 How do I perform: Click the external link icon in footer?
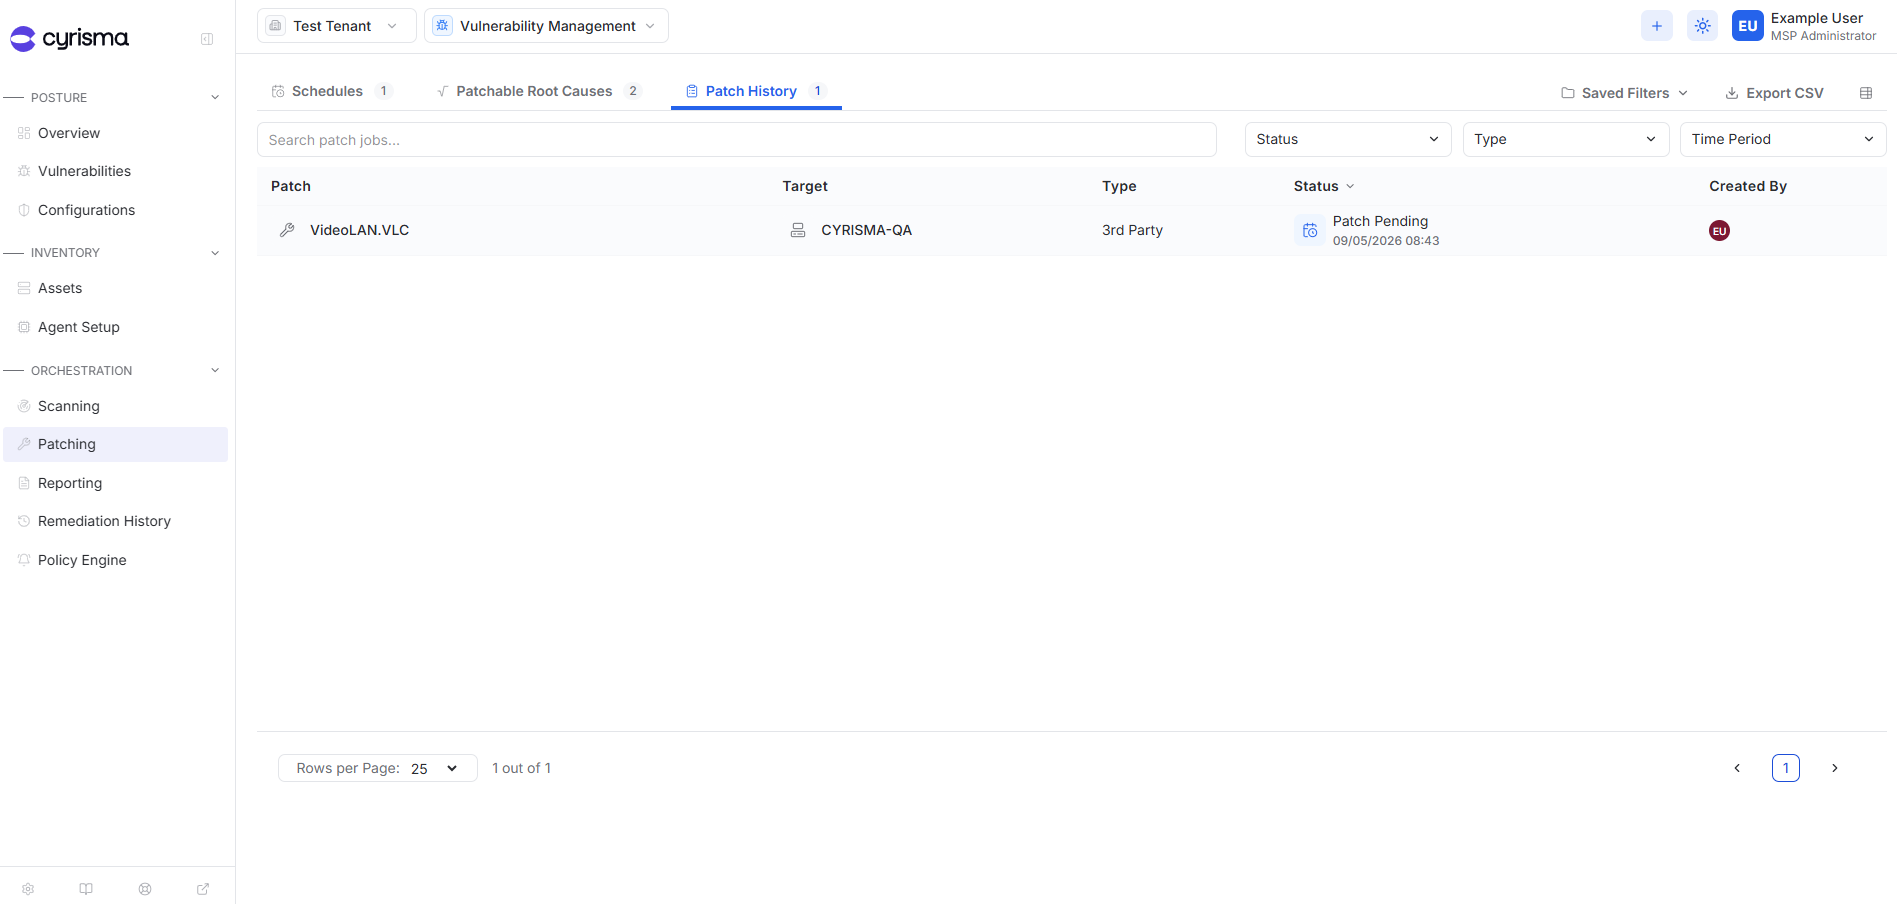click(203, 889)
